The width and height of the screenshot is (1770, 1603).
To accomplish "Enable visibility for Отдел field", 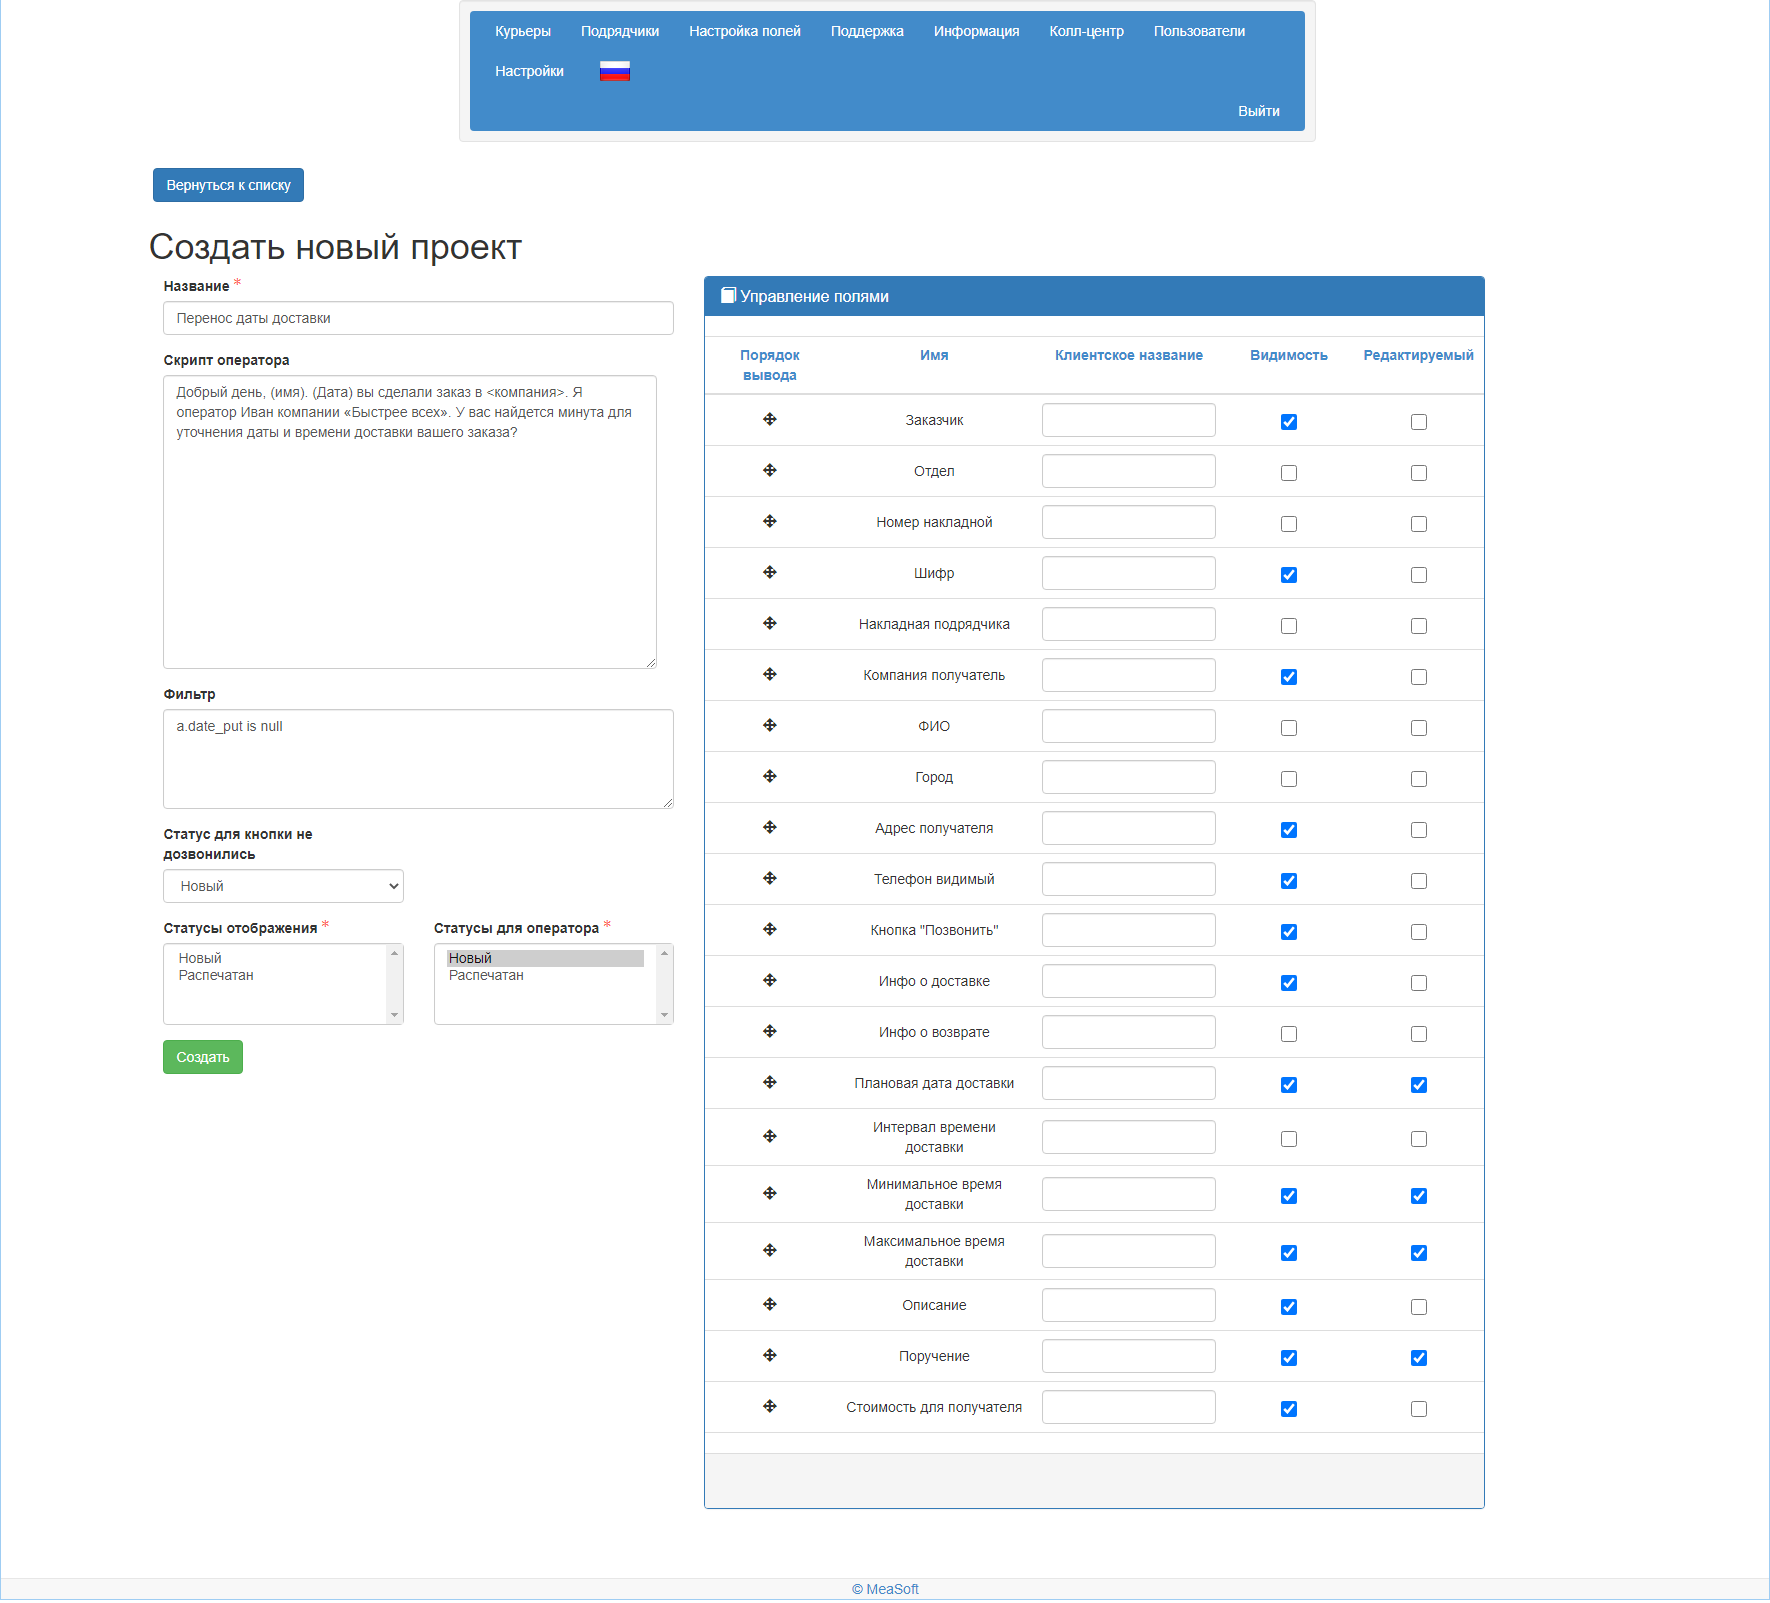I will (1289, 473).
